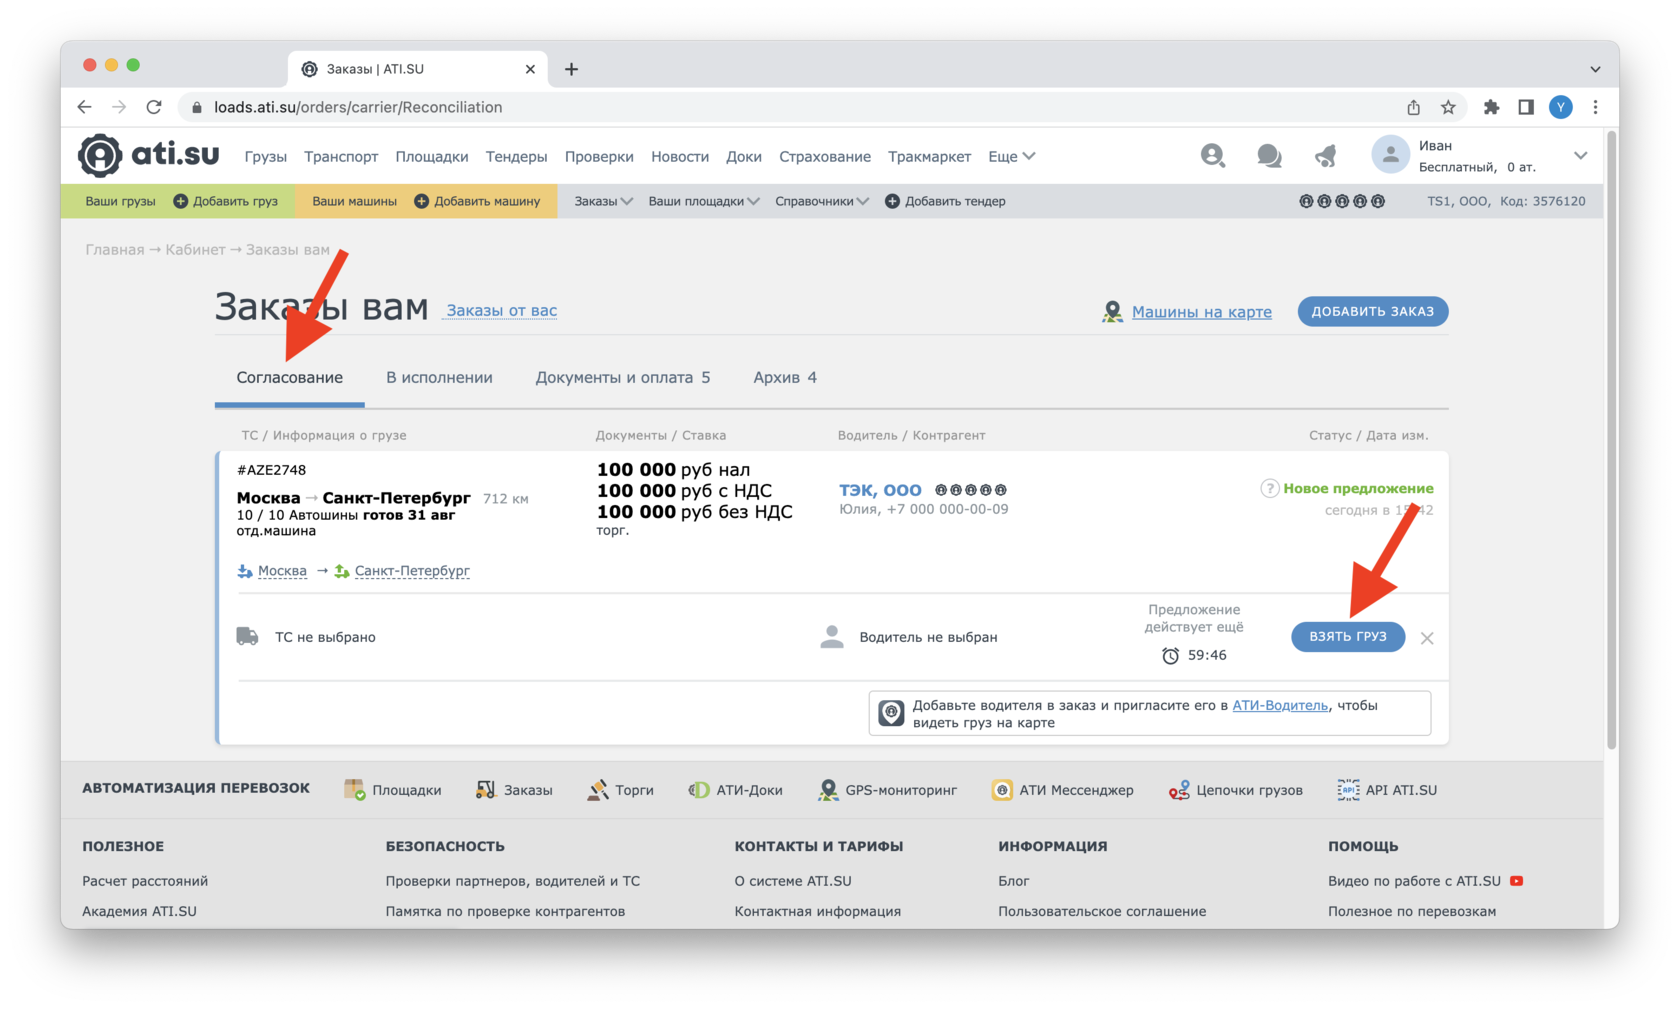Open Тендеры in the main menu
The height and width of the screenshot is (1009, 1680).
coord(516,157)
